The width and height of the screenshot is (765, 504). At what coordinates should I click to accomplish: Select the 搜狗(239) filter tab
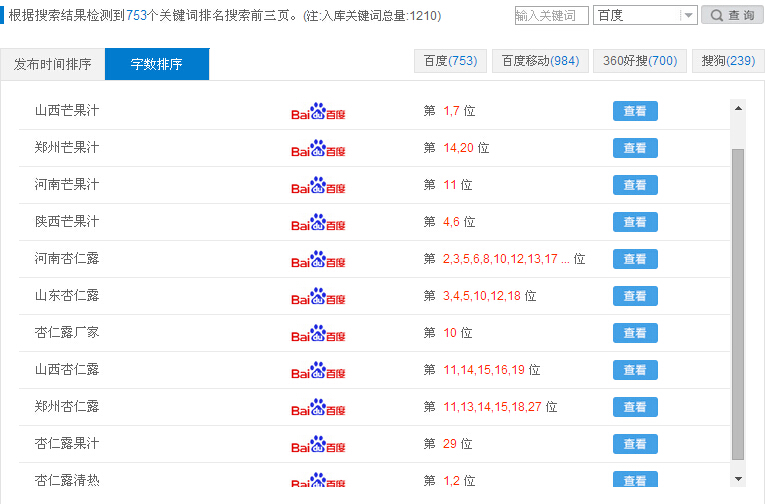(728, 61)
